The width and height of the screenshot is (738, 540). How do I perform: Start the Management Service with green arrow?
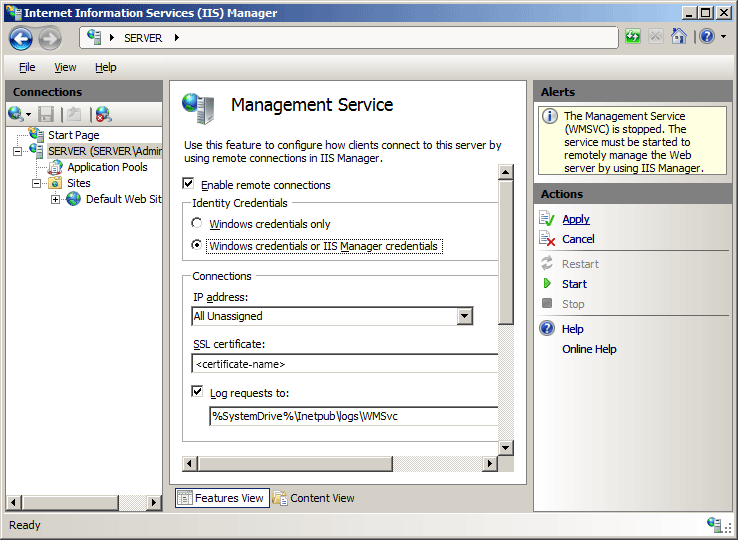[x=574, y=284]
